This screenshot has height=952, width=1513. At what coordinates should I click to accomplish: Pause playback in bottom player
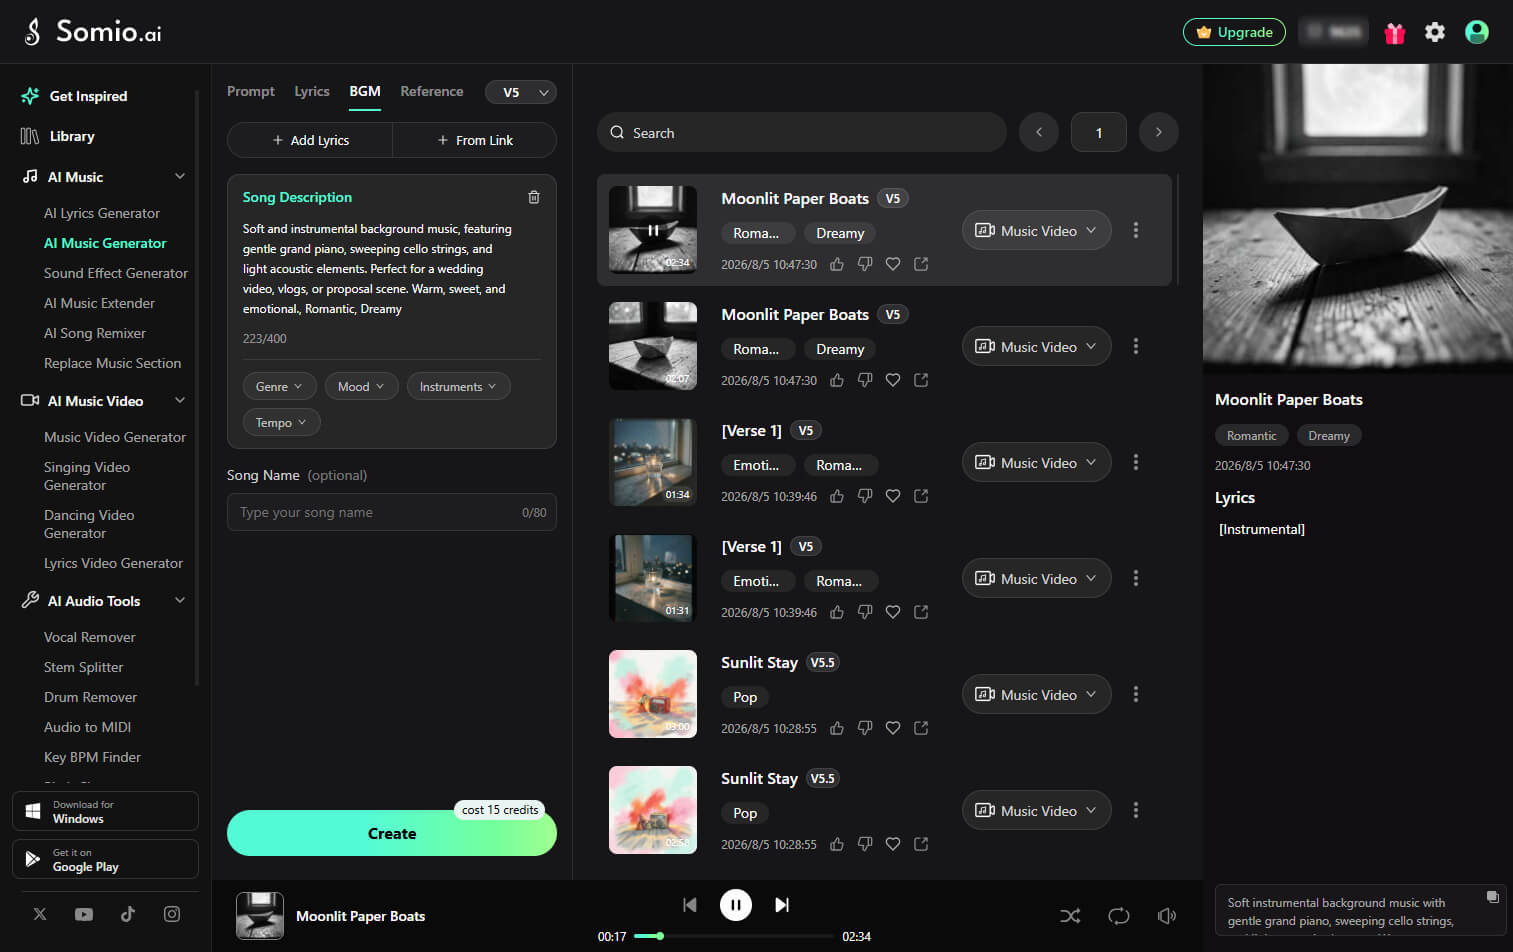(x=736, y=905)
